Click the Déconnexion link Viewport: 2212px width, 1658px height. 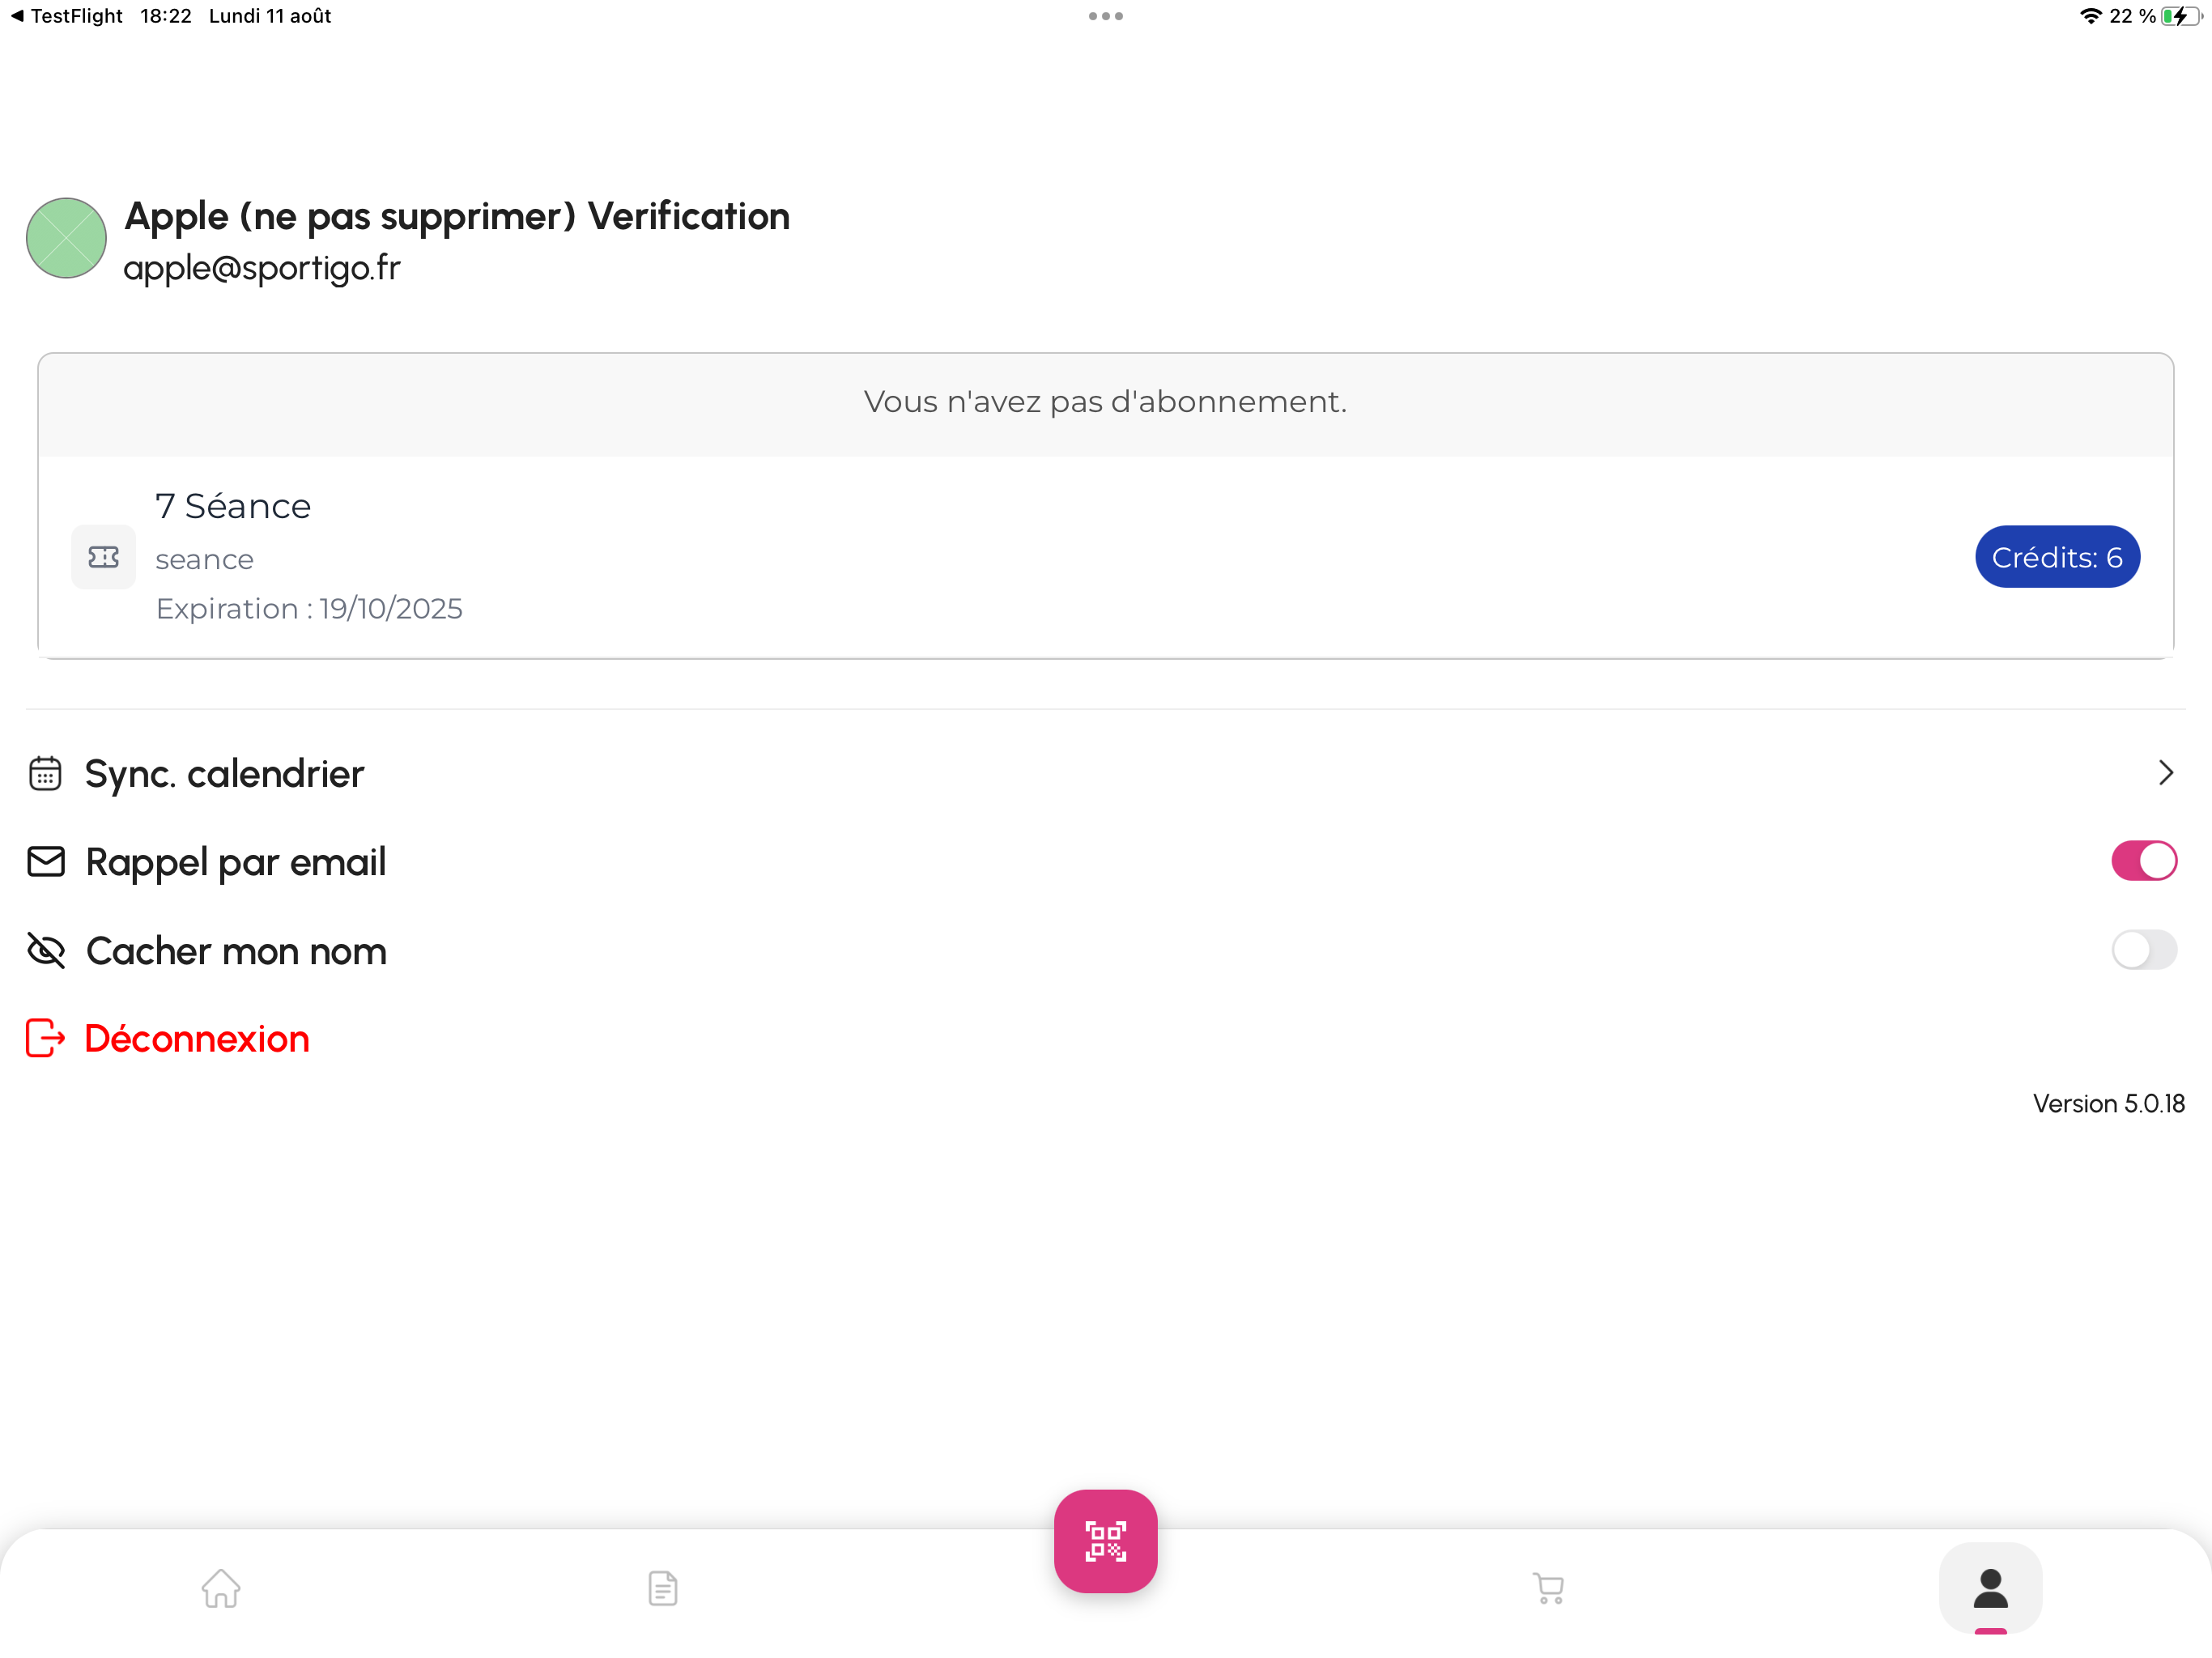point(196,1038)
